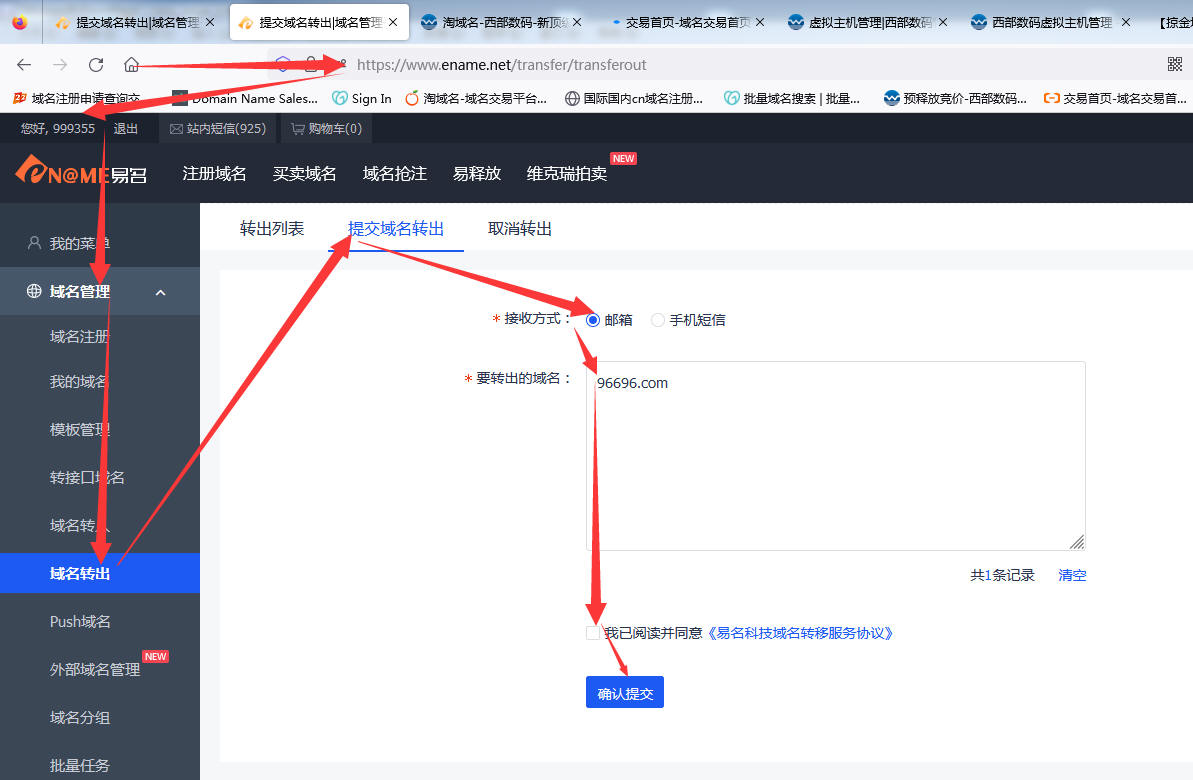The image size is (1193, 780).
Task: Click the 清空 link
Action: point(1072,575)
